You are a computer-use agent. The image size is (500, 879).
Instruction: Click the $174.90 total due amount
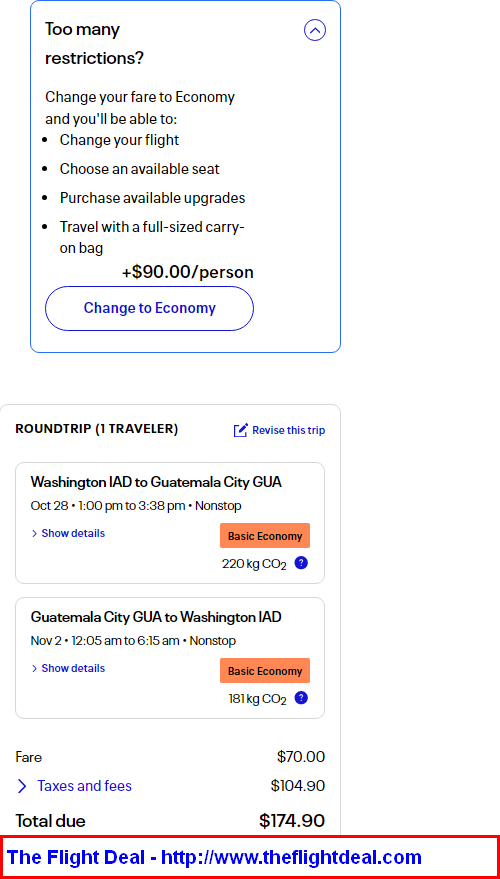291,821
